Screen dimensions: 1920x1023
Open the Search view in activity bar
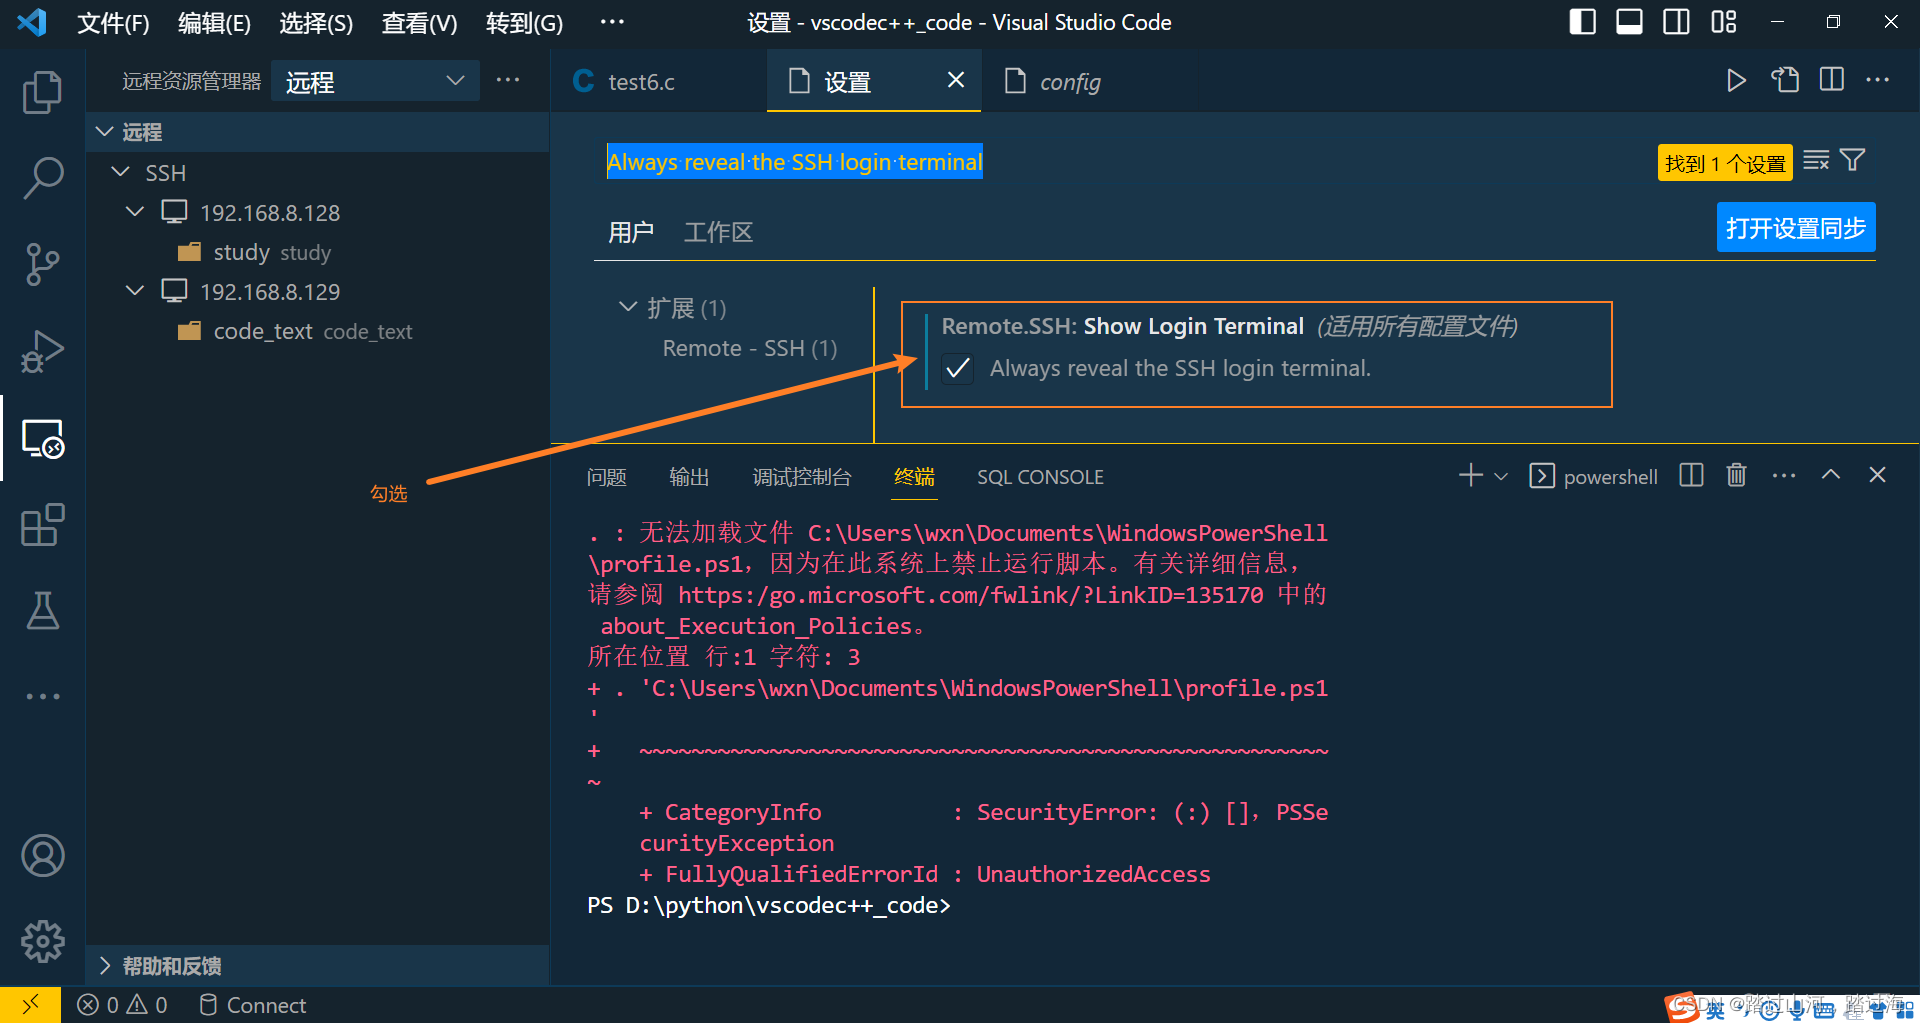42,178
